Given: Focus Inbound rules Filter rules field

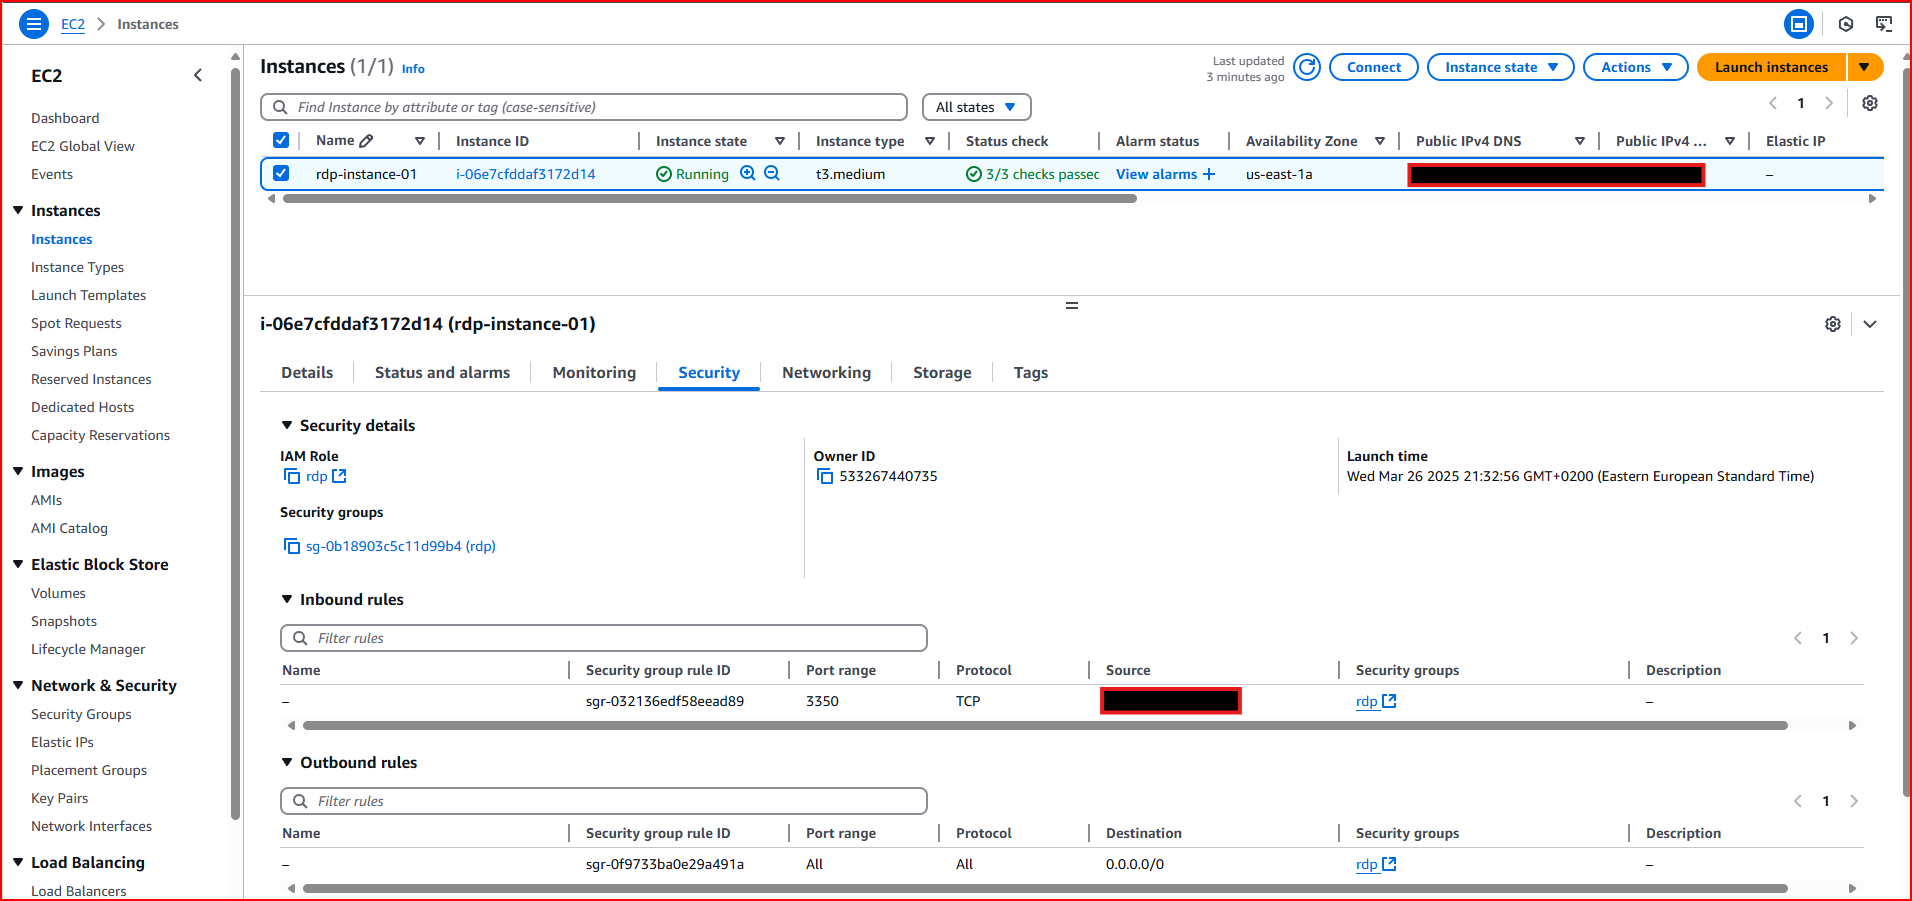Looking at the screenshot, I should tap(604, 638).
